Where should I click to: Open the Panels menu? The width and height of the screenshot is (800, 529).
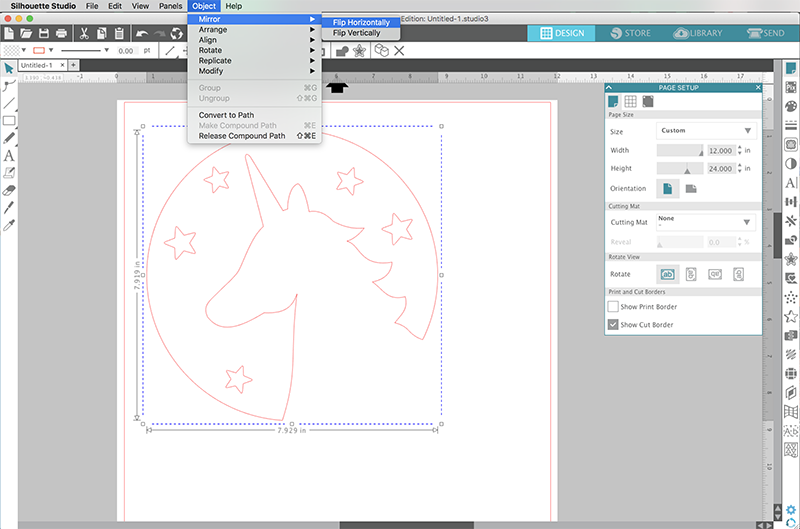coord(170,6)
